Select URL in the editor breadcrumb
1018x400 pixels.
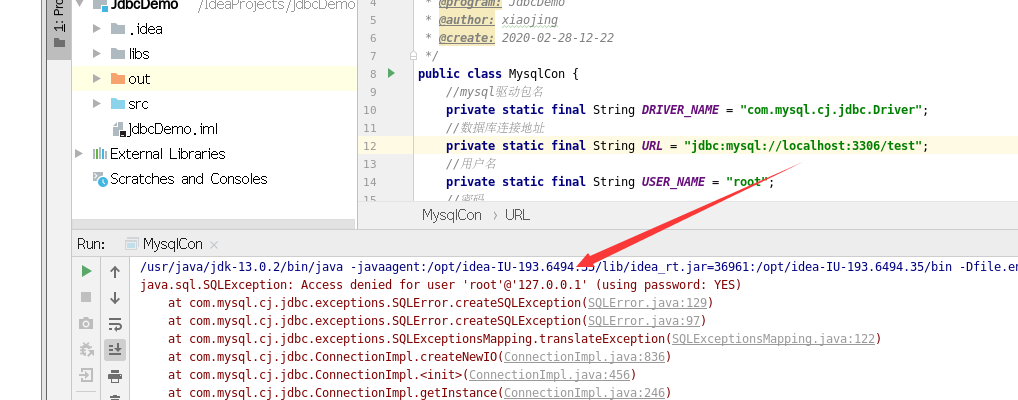point(517,215)
